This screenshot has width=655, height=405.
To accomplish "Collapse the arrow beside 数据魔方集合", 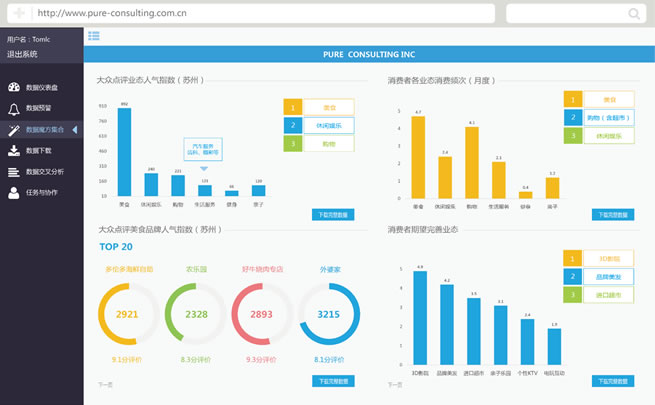I will tap(74, 130).
